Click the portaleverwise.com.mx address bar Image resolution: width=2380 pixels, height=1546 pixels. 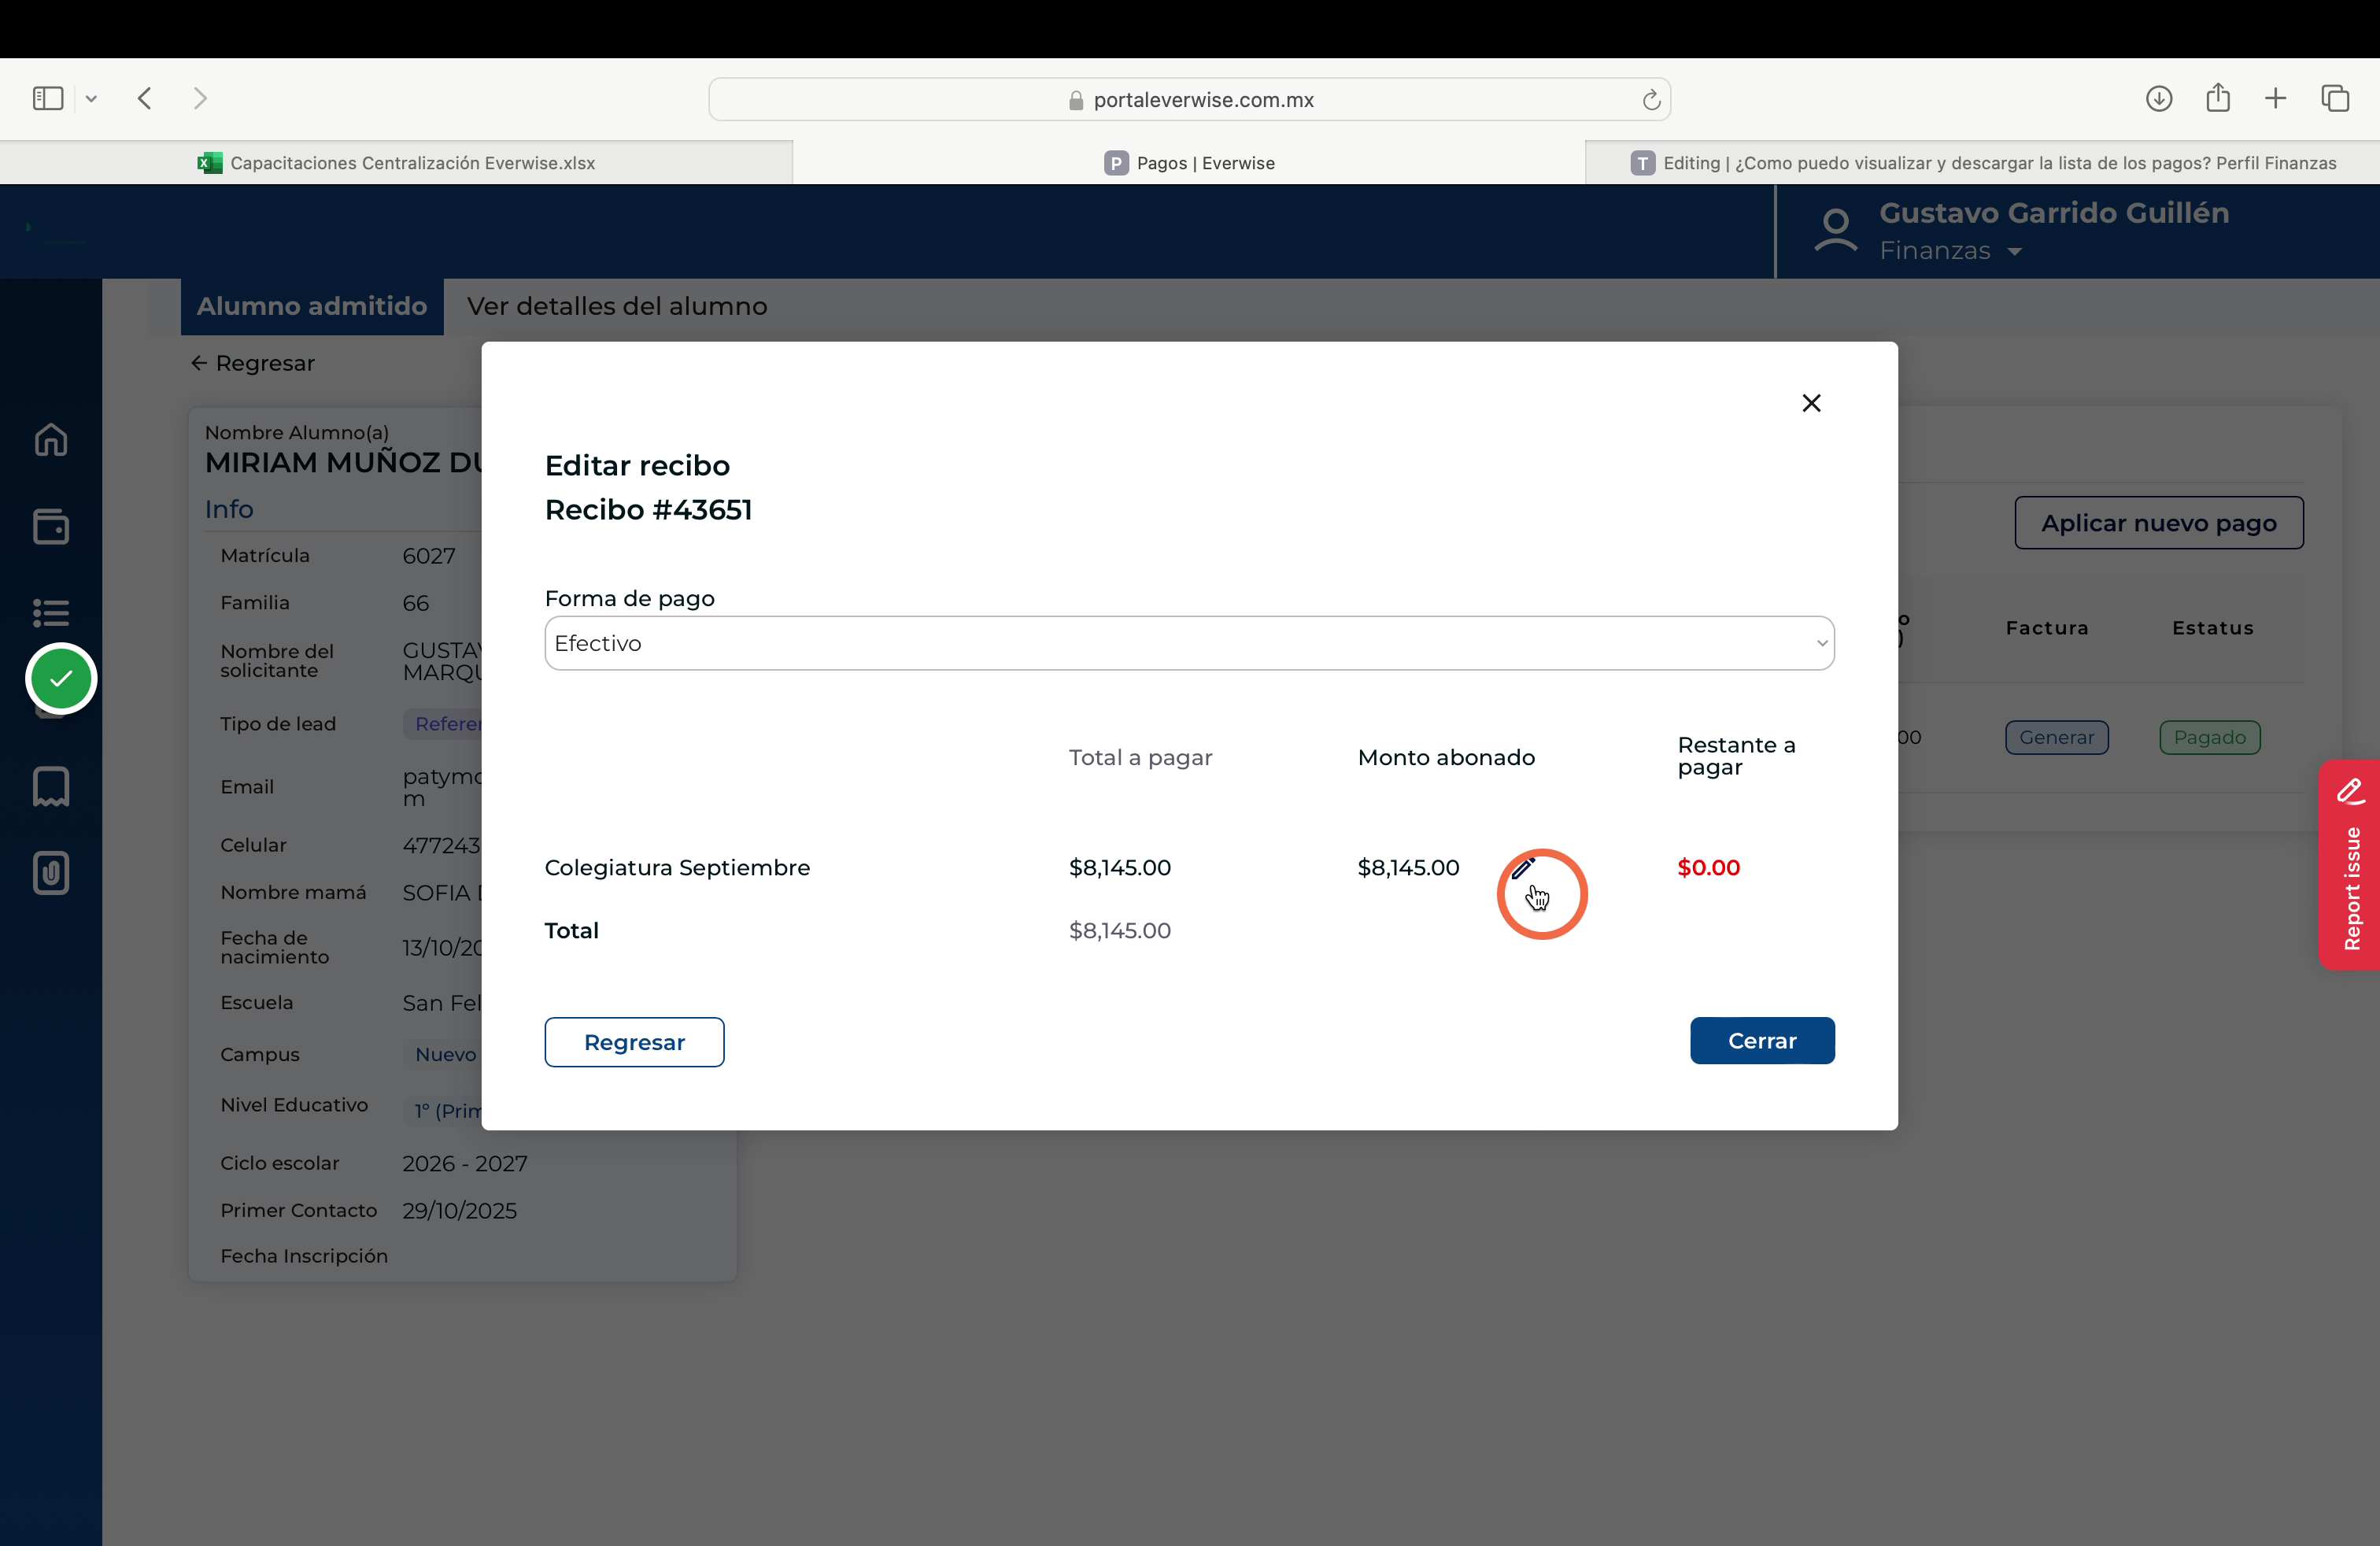pos(1189,100)
